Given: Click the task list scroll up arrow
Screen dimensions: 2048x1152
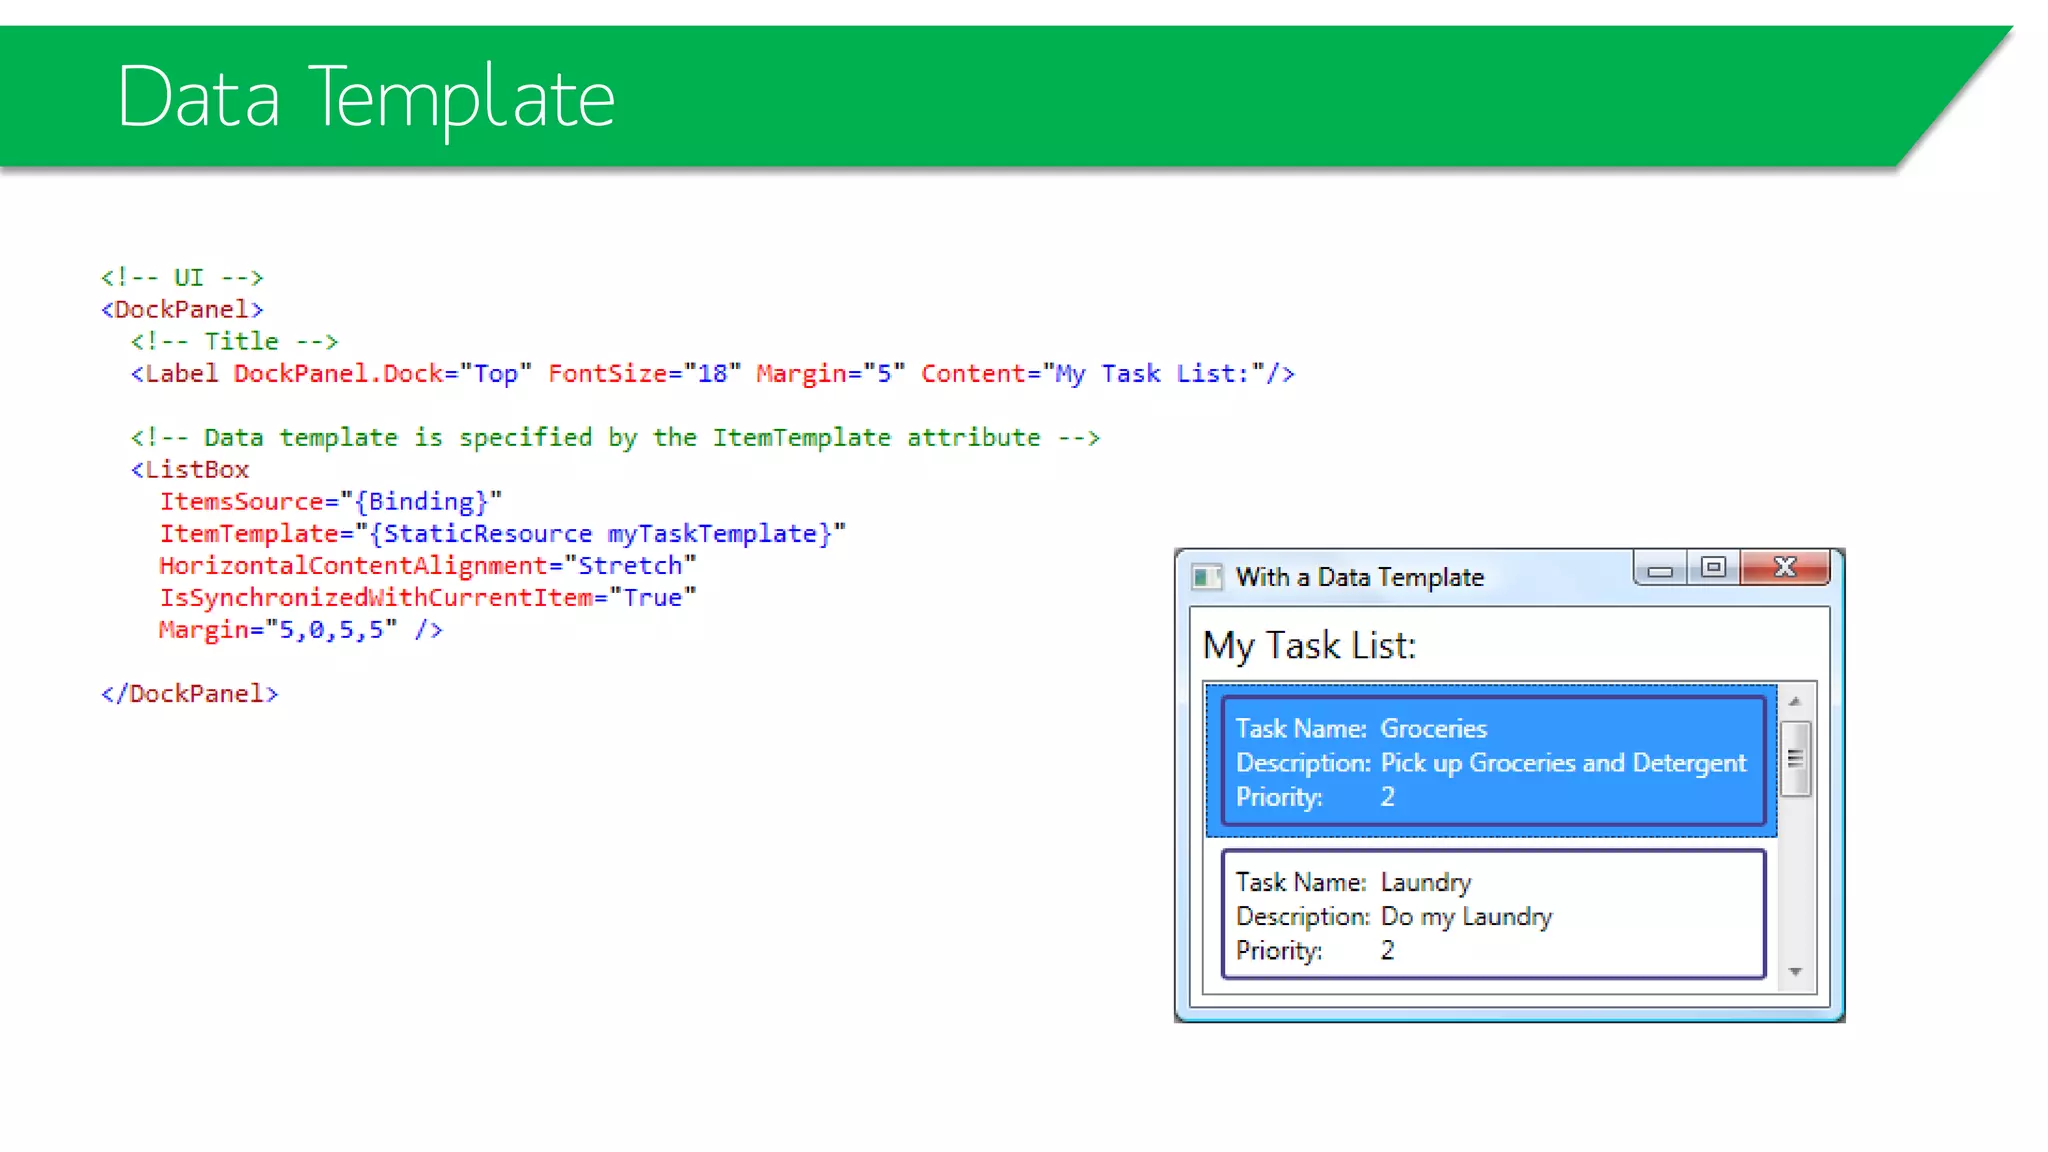Looking at the screenshot, I should [x=1795, y=702].
